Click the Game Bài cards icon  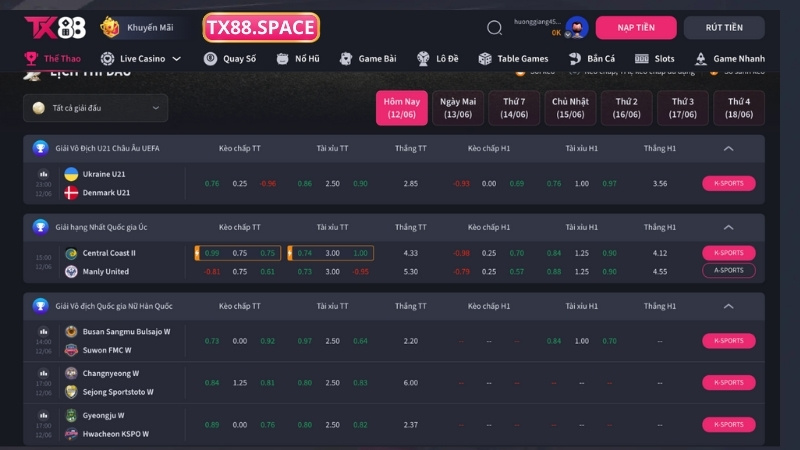346,59
